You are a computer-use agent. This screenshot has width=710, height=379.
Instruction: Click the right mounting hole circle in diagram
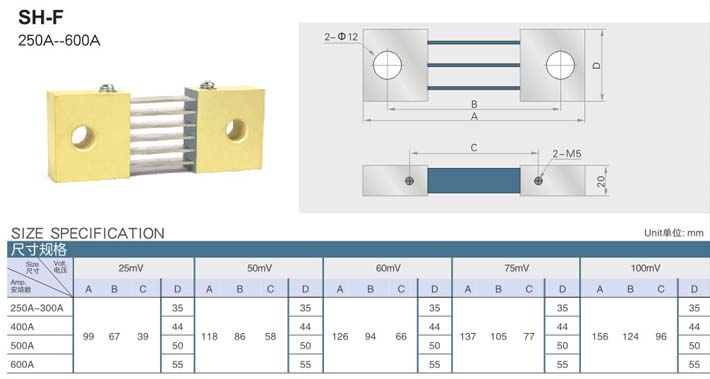click(x=560, y=65)
